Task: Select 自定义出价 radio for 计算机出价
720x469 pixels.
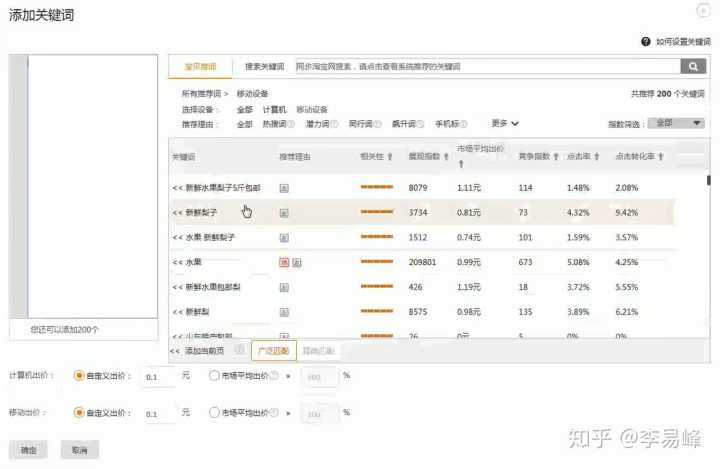Action: pyautogui.click(x=79, y=376)
